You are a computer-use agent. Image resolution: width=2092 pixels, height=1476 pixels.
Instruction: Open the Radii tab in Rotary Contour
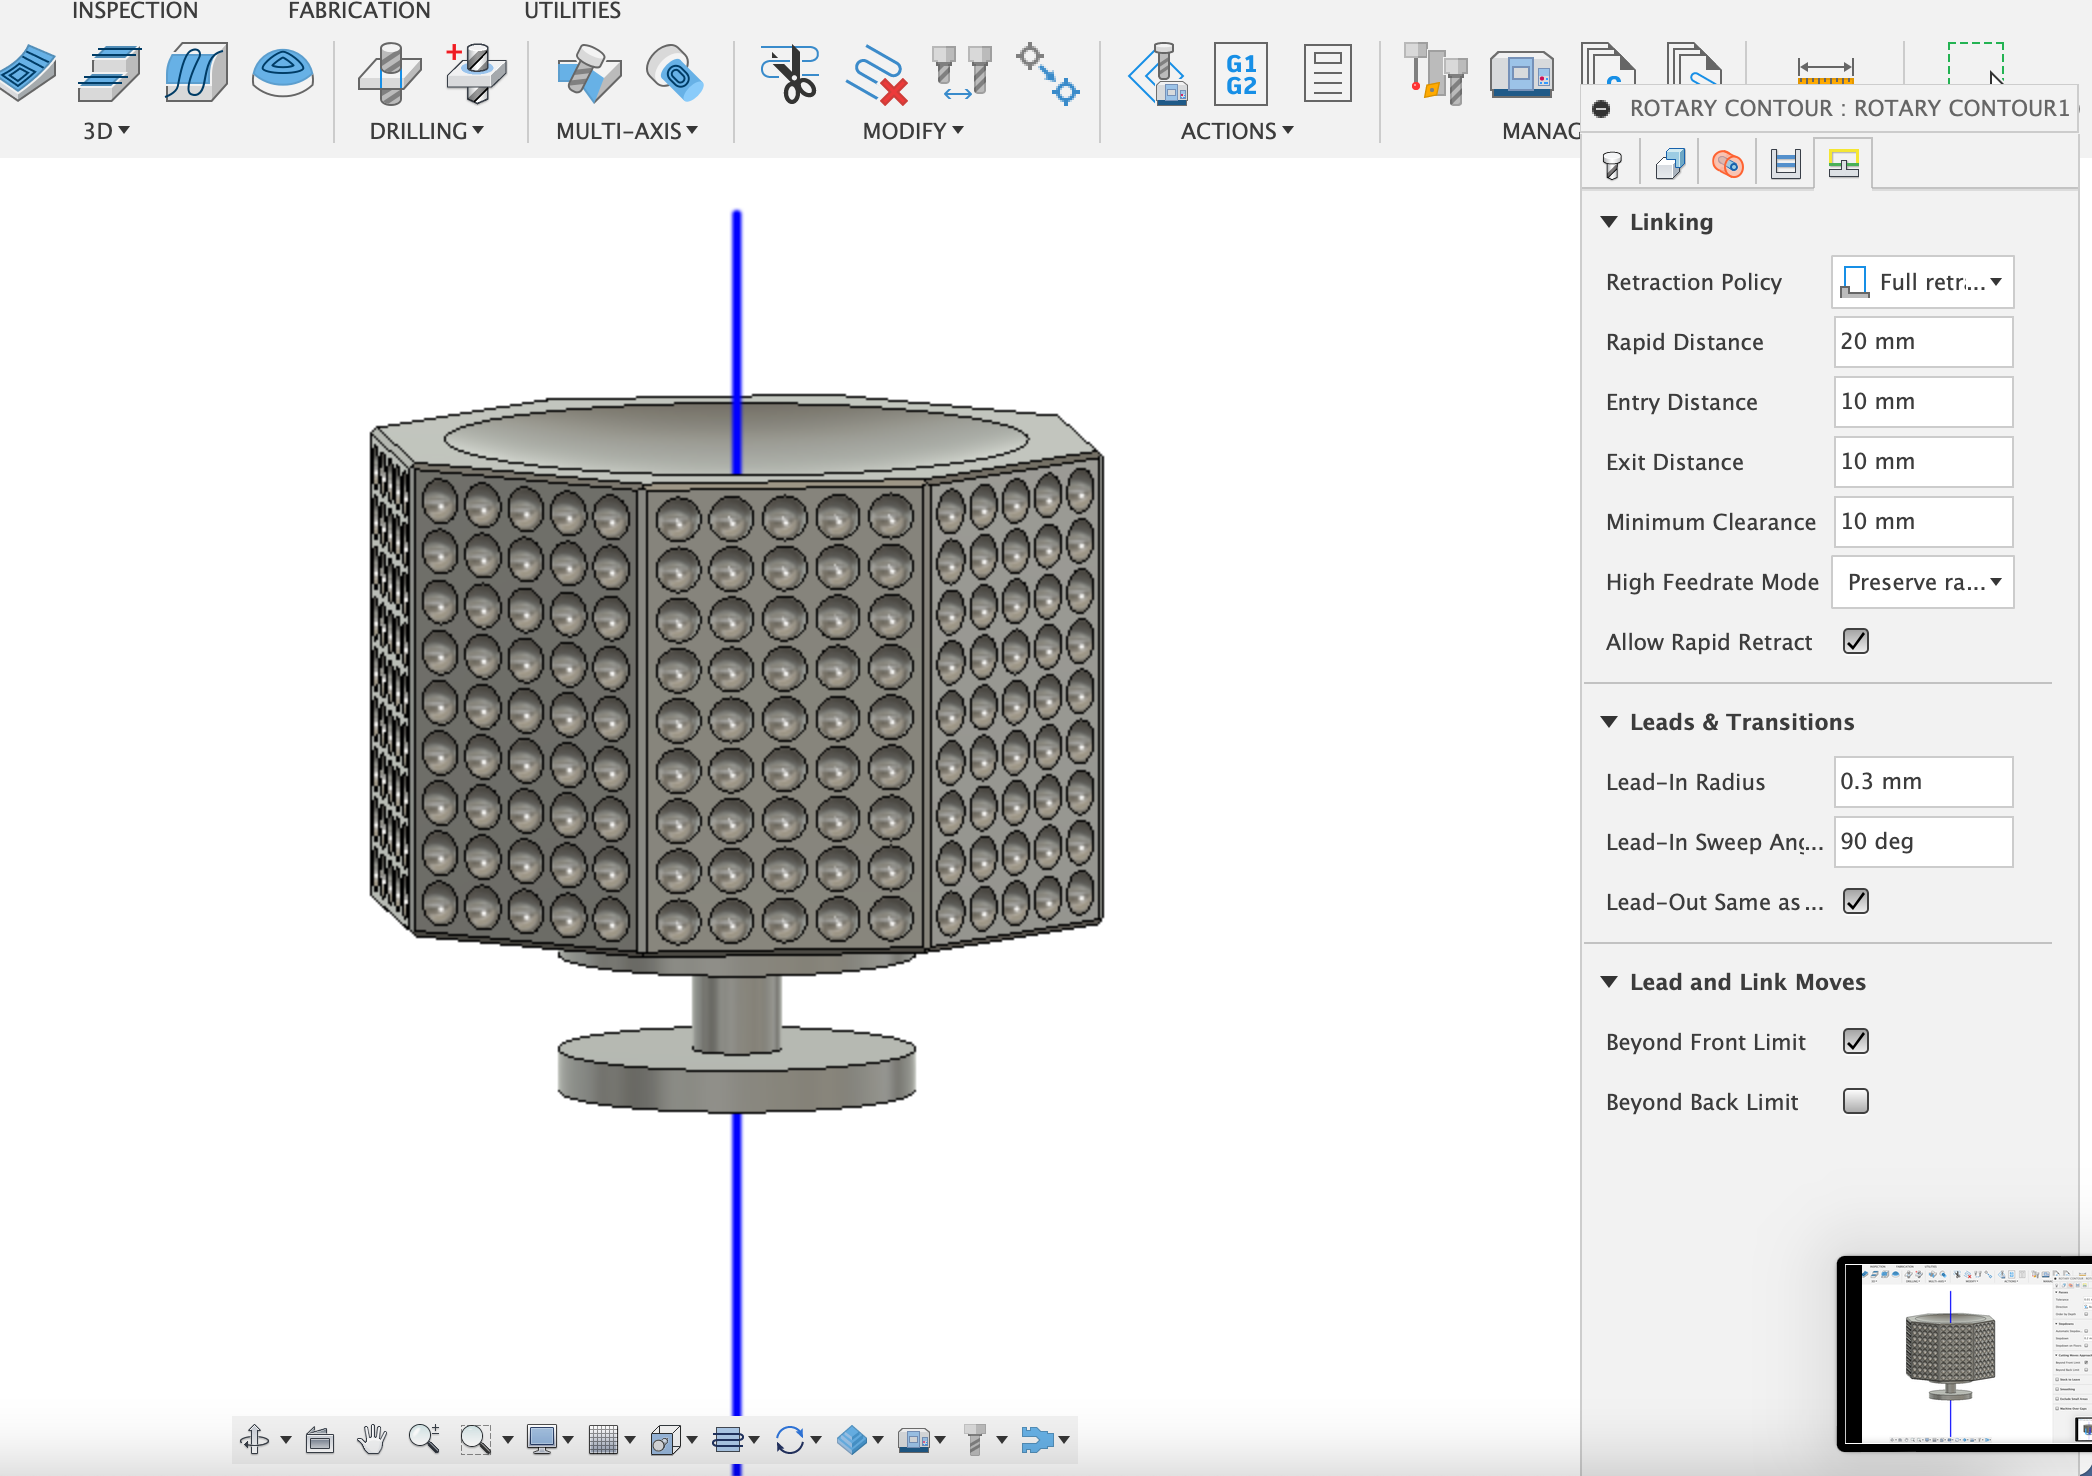[1728, 164]
